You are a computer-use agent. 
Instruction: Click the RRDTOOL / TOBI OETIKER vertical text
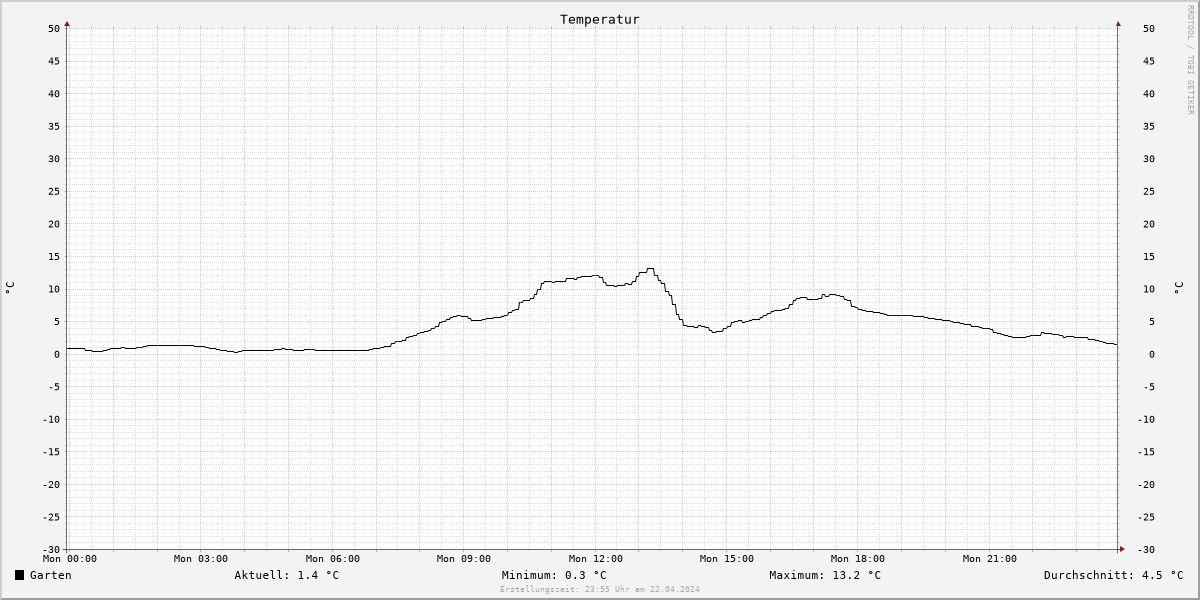(1190, 59)
